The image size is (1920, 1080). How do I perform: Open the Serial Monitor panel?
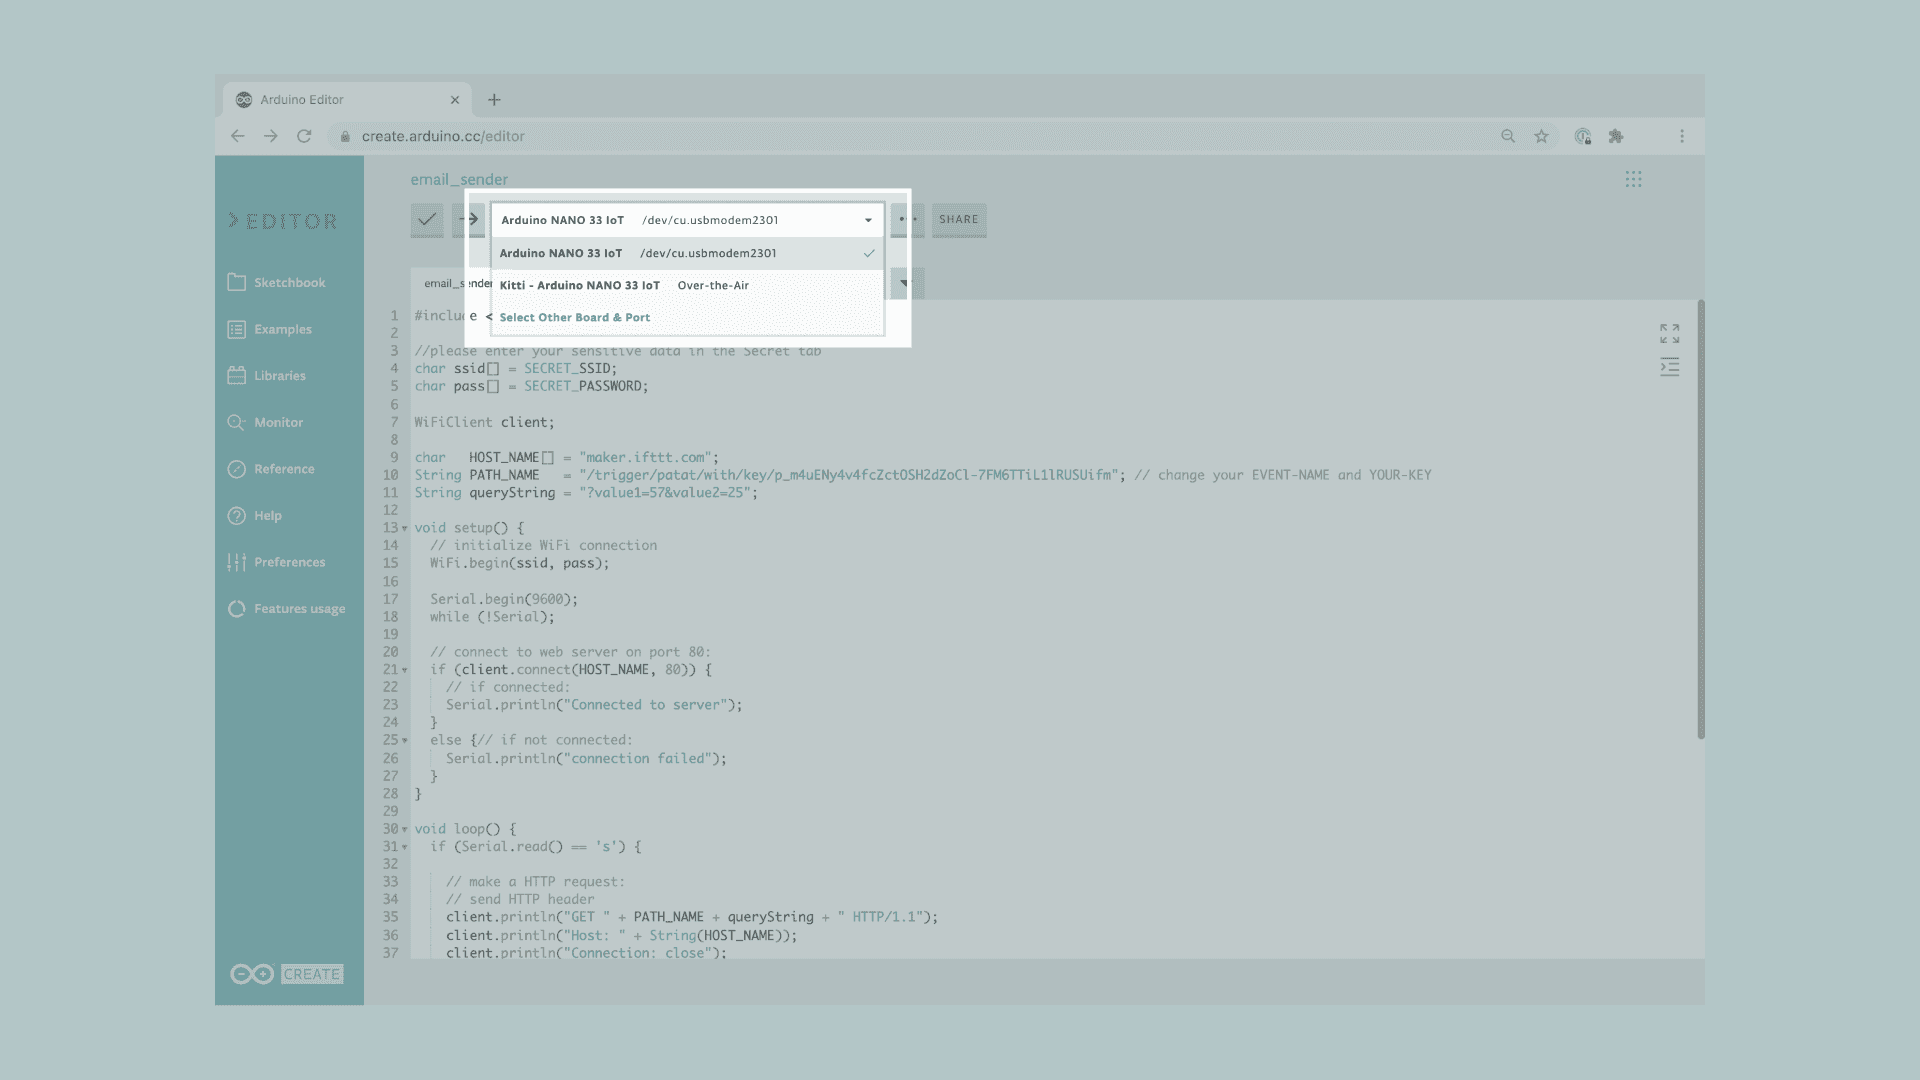point(277,422)
